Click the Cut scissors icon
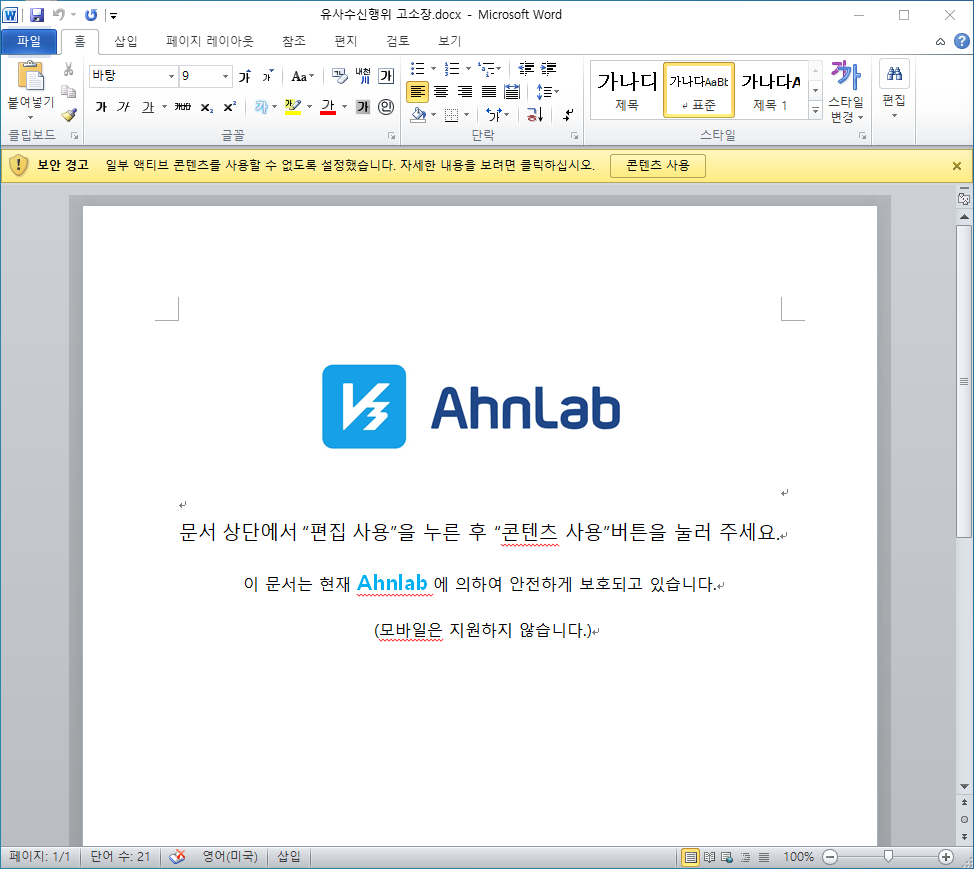The height and width of the screenshot is (869, 974). coord(68,69)
